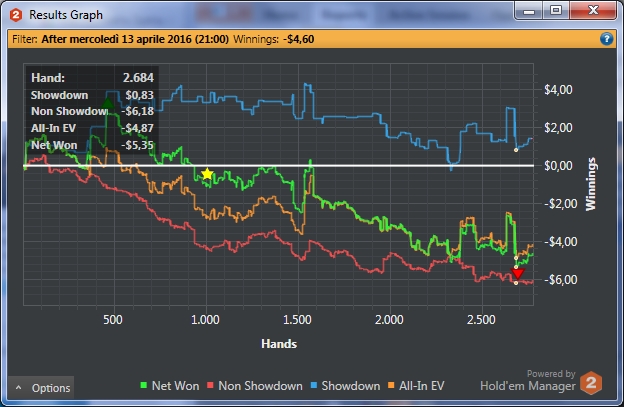Image resolution: width=624 pixels, height=407 pixels.
Task: Click the Showdown value $0,83
Action: [x=139, y=95]
